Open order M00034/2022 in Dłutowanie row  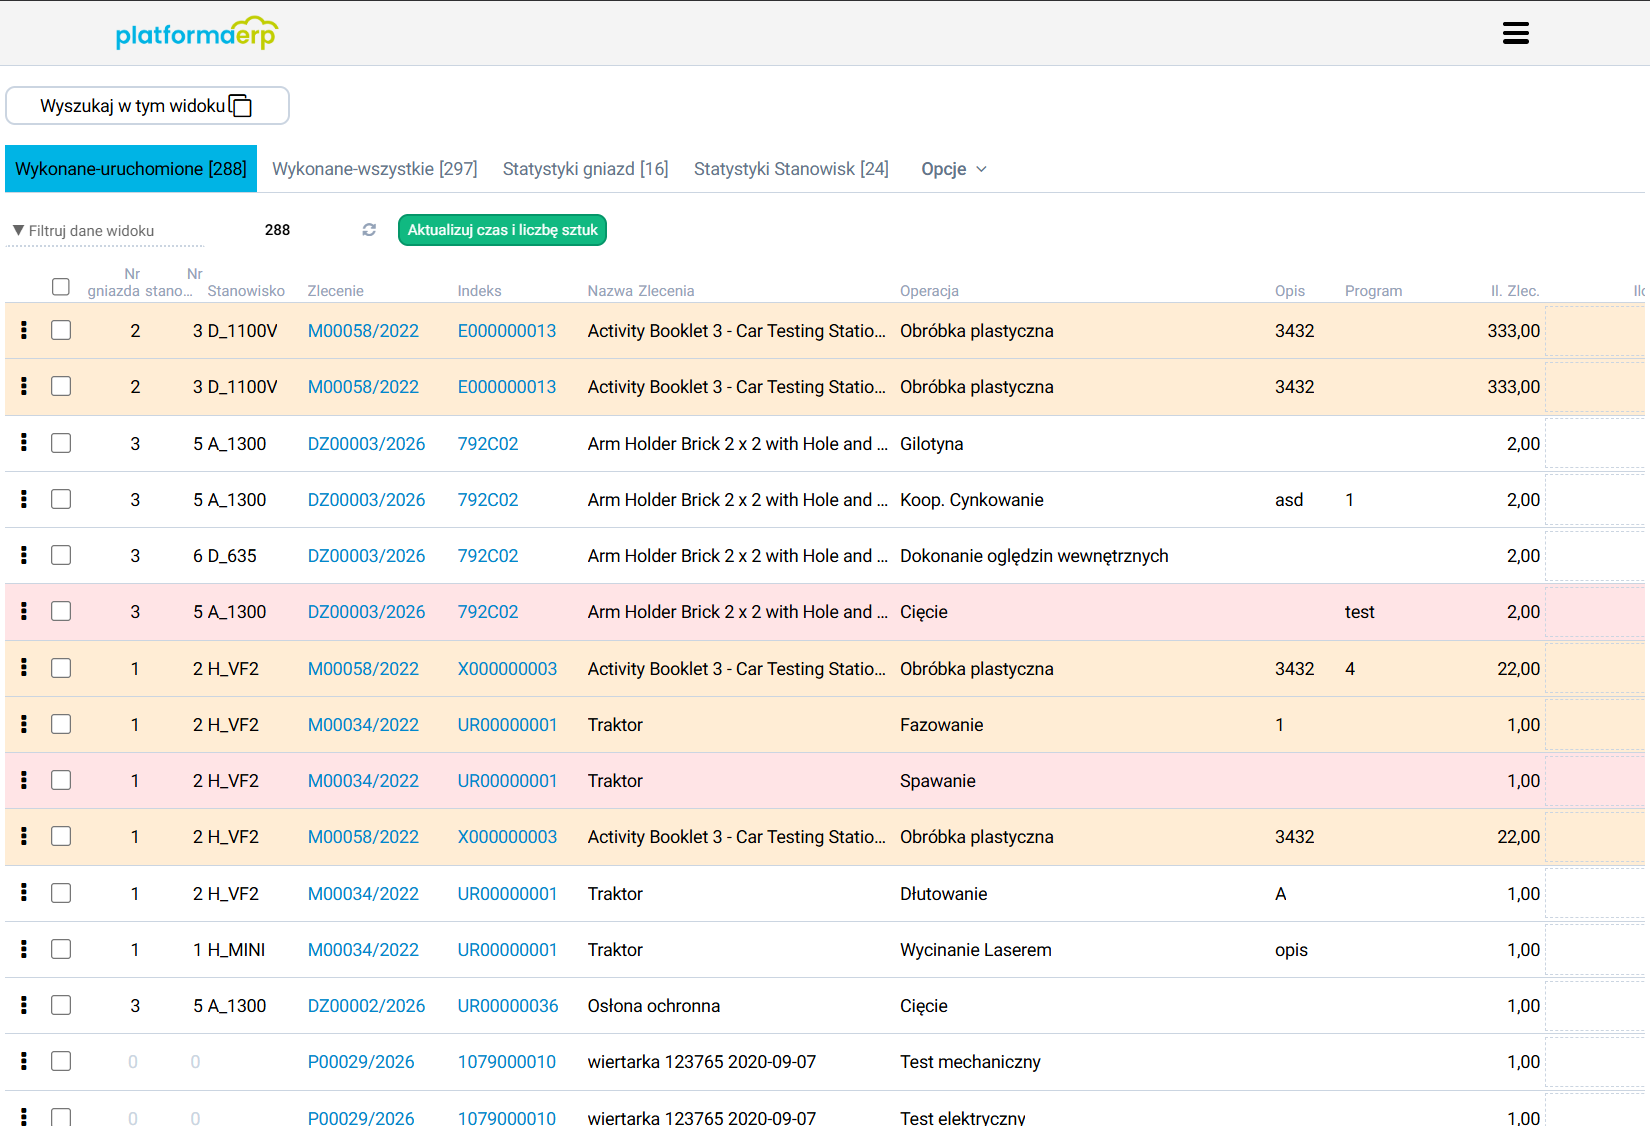pyautogui.click(x=363, y=894)
